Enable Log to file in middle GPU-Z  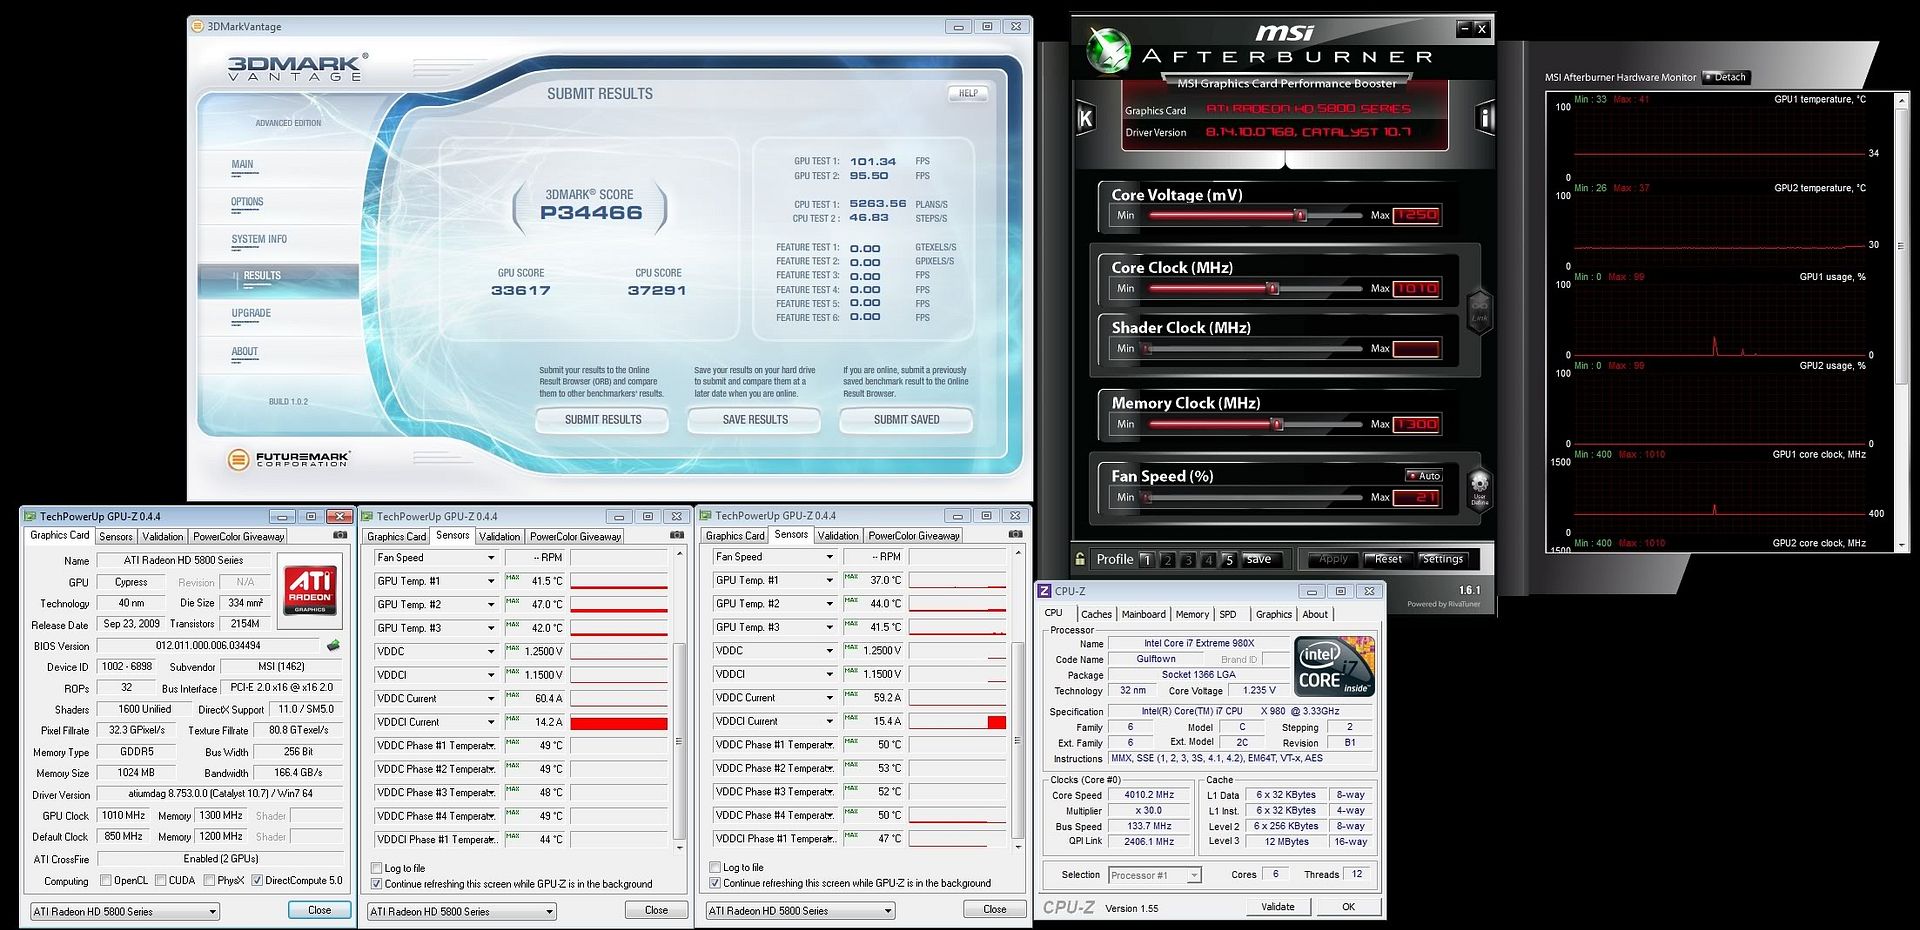(376, 868)
